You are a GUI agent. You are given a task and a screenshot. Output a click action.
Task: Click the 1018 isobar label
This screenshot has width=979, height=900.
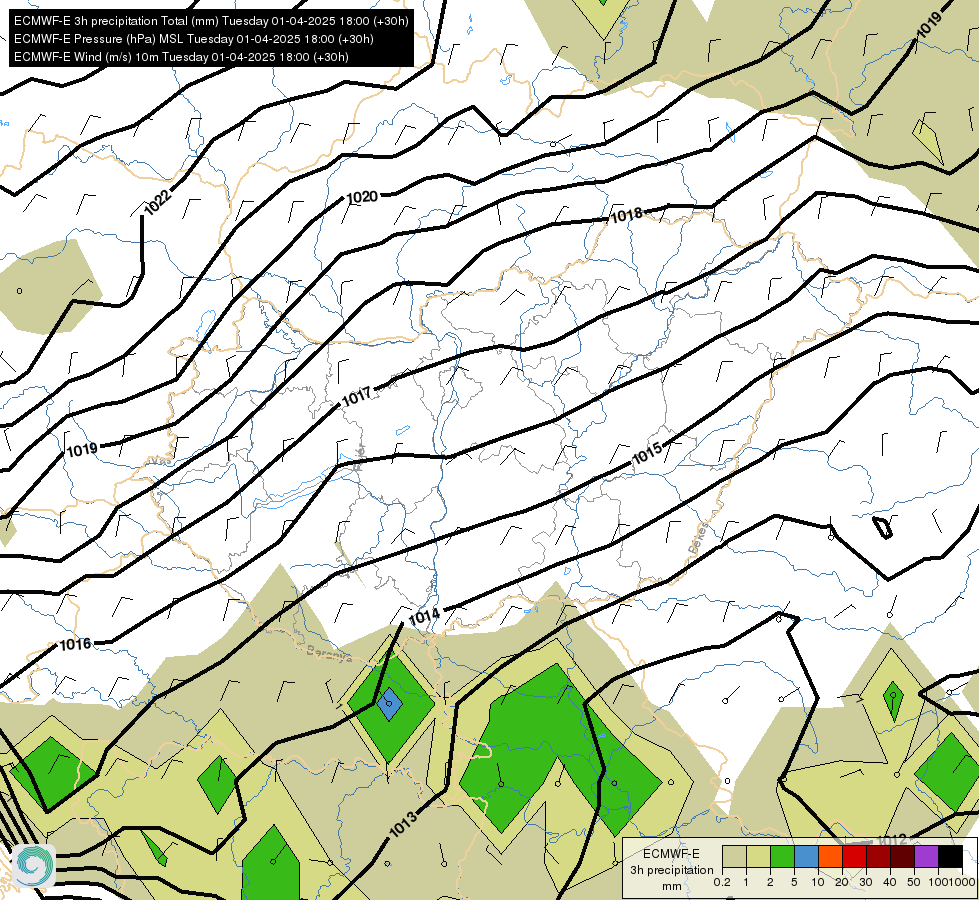pos(626,215)
